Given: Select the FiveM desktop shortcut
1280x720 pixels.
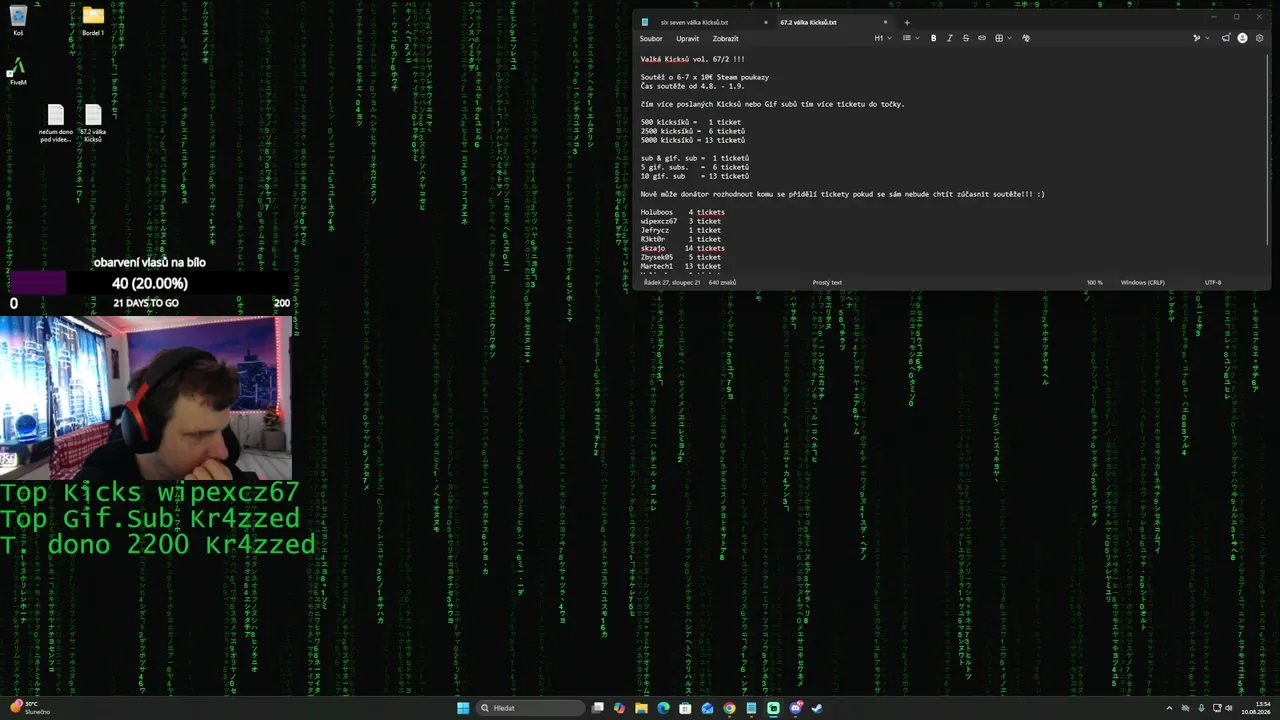Looking at the screenshot, I should click(18, 71).
